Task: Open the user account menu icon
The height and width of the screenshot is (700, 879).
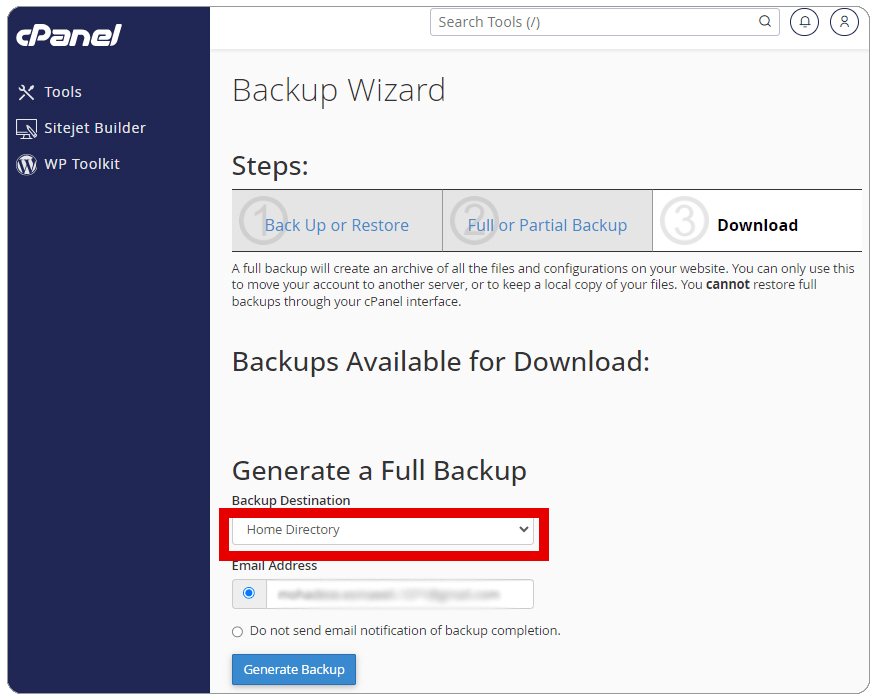Action: coord(844,22)
